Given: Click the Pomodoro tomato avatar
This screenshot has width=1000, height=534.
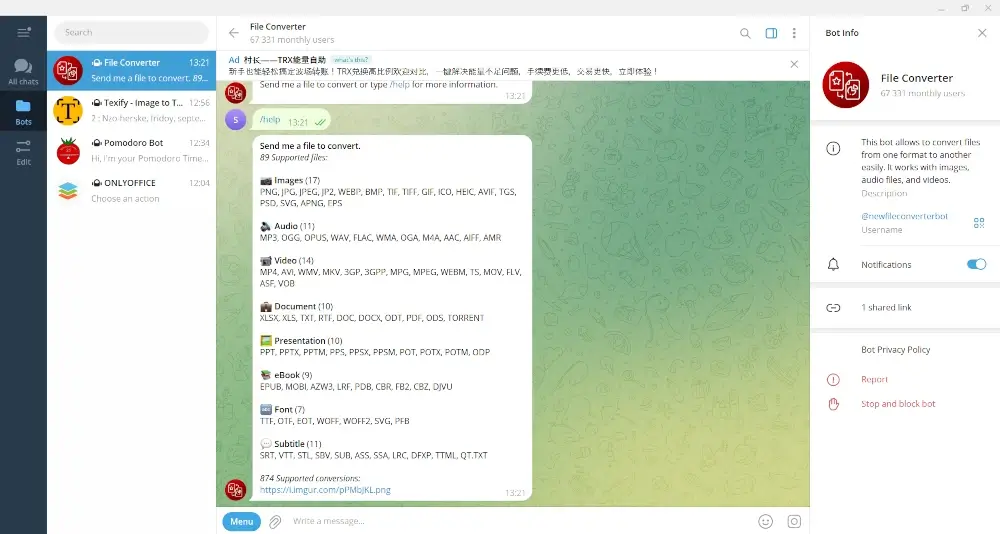Looking at the screenshot, I should coord(68,151).
